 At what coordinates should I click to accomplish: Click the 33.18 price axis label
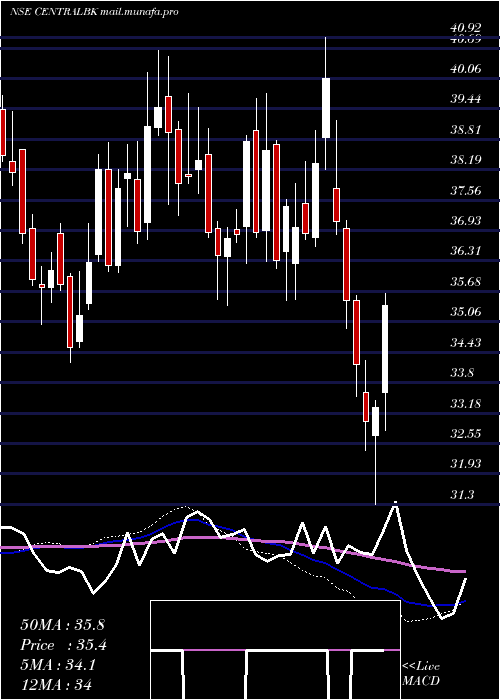coord(467,404)
